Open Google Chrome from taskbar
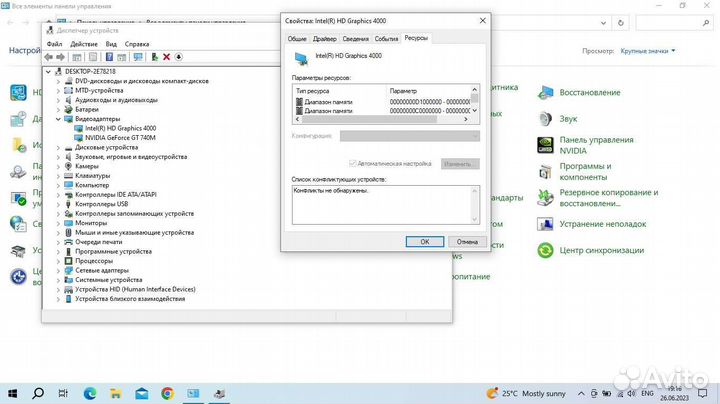 [x=167, y=393]
